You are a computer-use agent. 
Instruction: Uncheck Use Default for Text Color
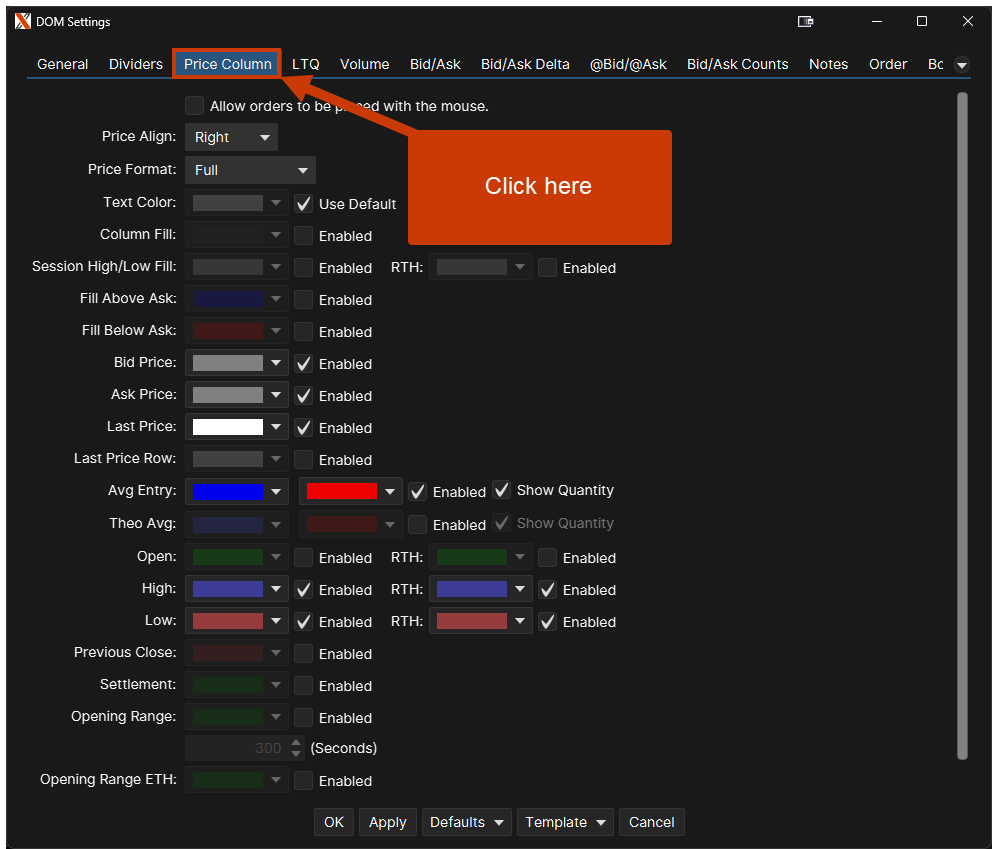304,204
